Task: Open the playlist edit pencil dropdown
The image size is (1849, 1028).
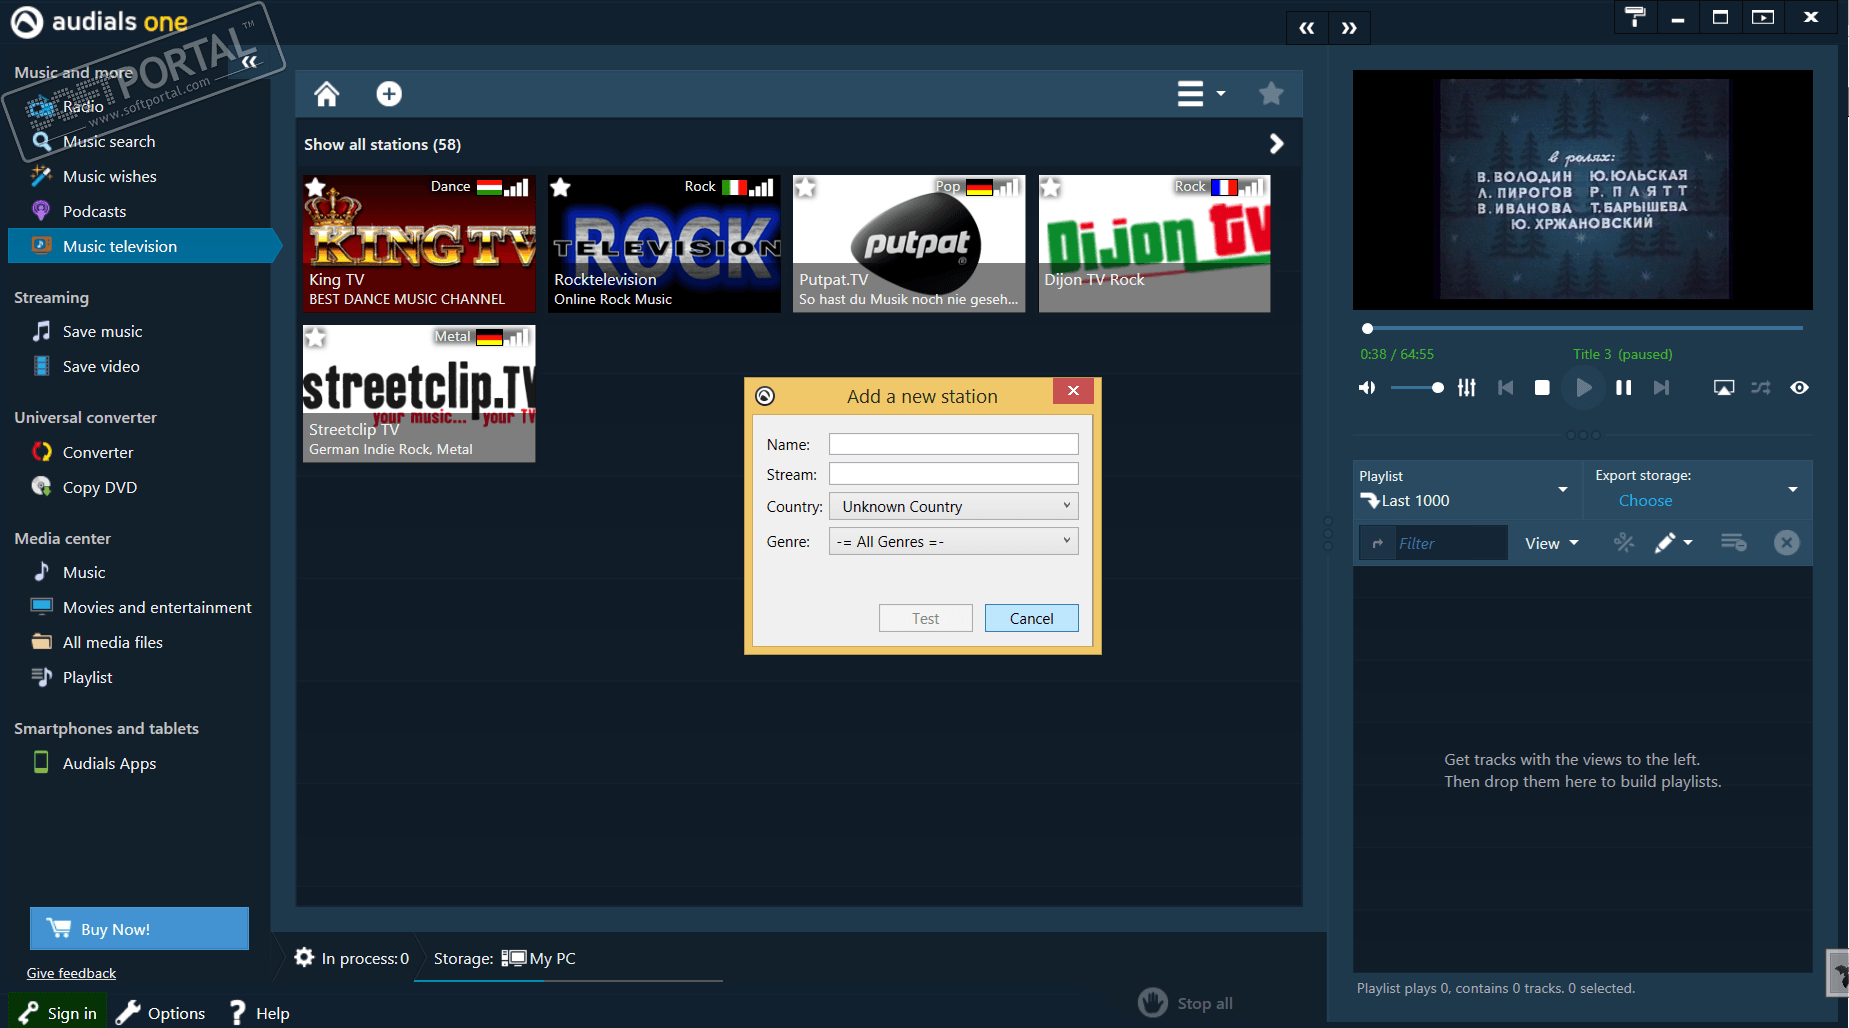Action: 1673,543
